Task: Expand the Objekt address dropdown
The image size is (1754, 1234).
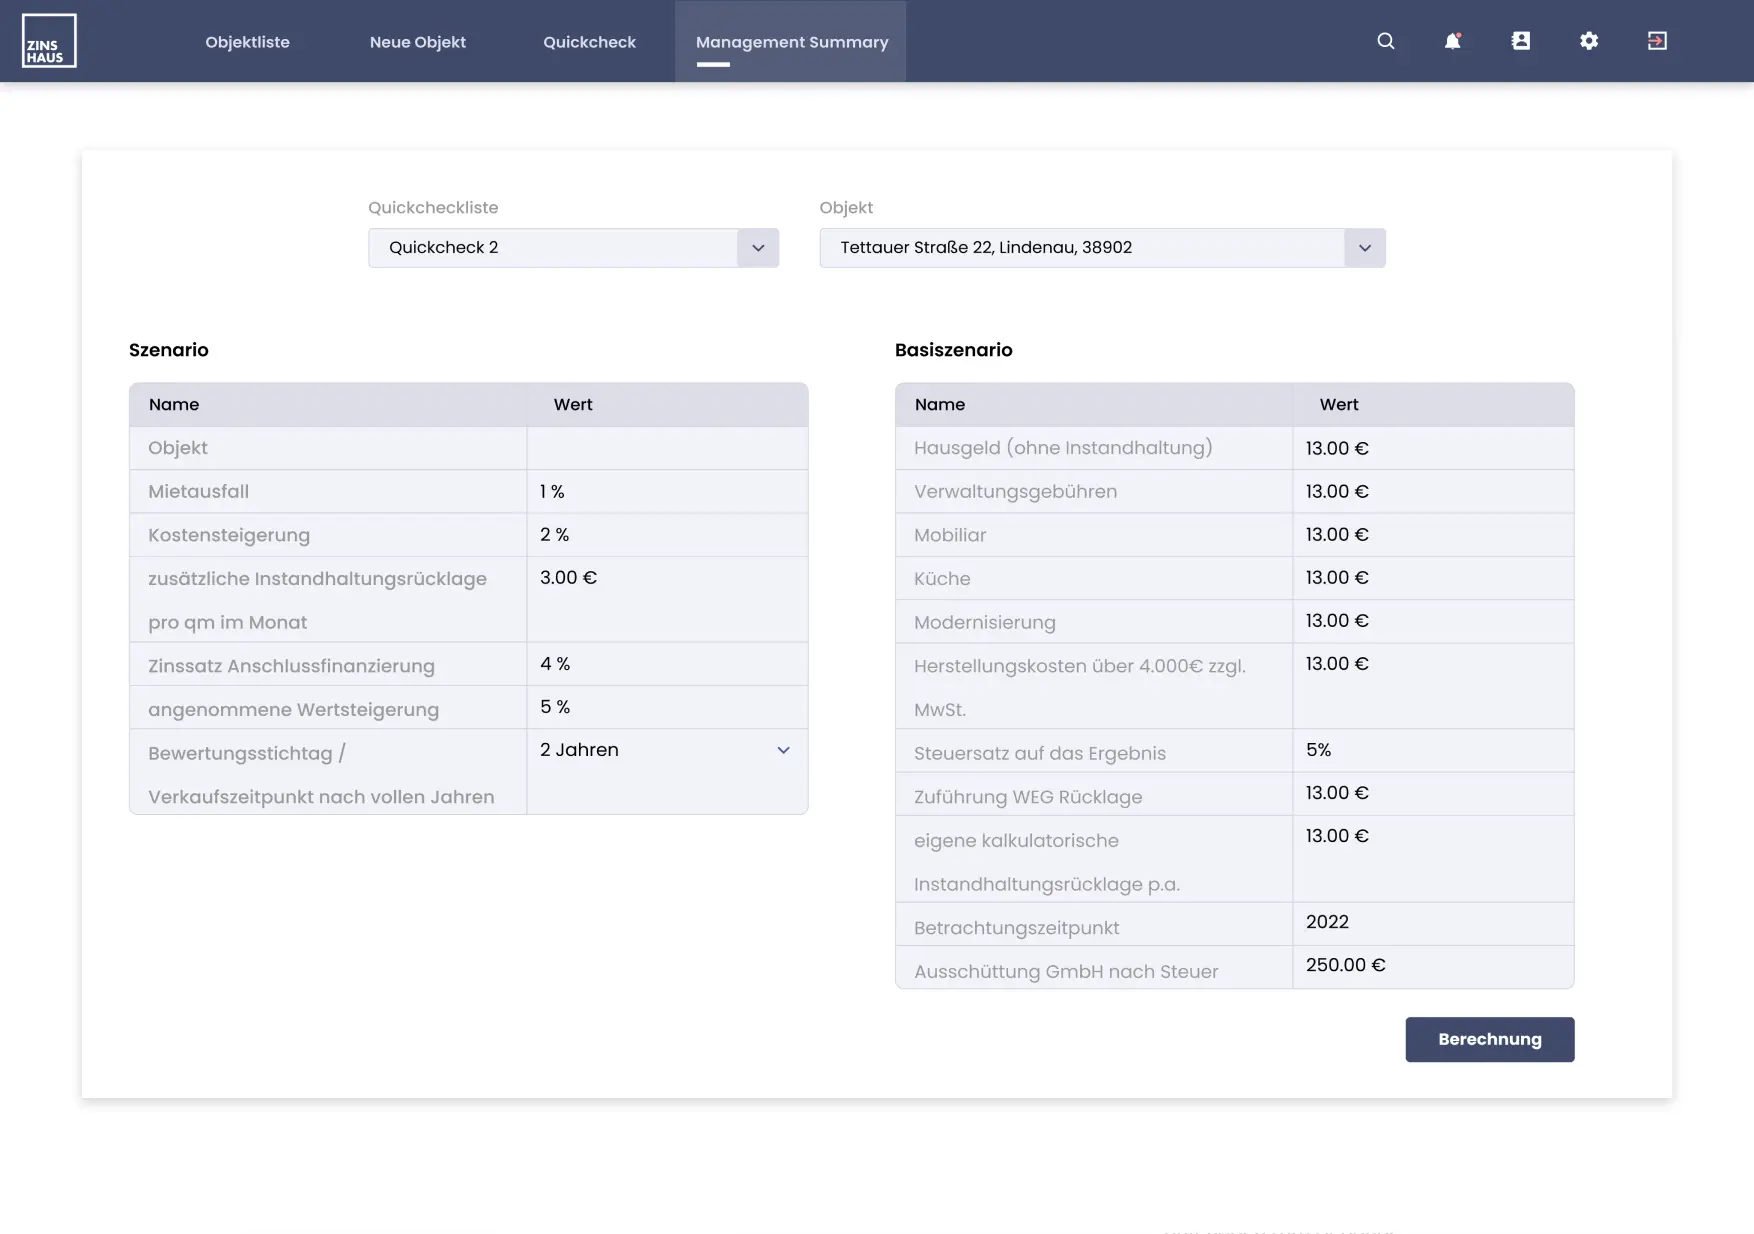Action: (1364, 248)
